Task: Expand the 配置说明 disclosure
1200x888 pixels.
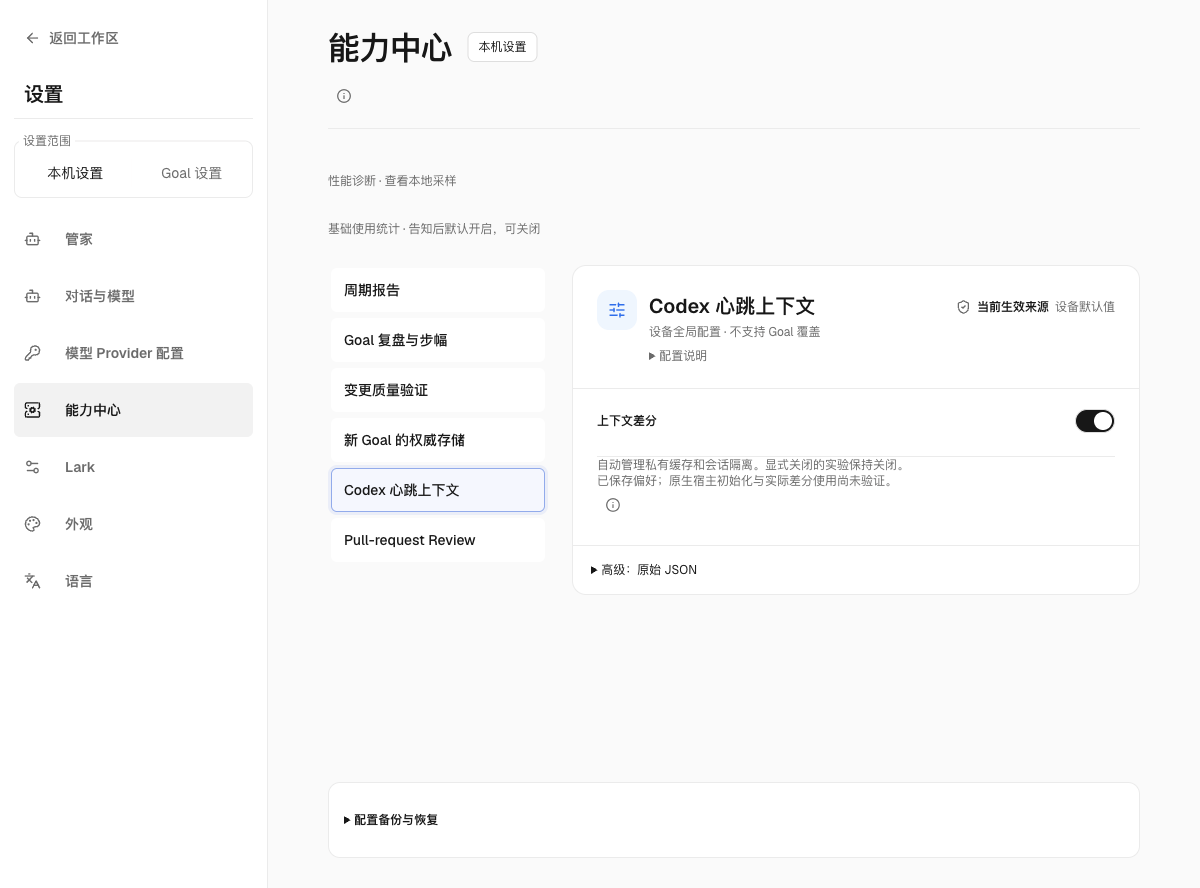Action: coord(678,355)
